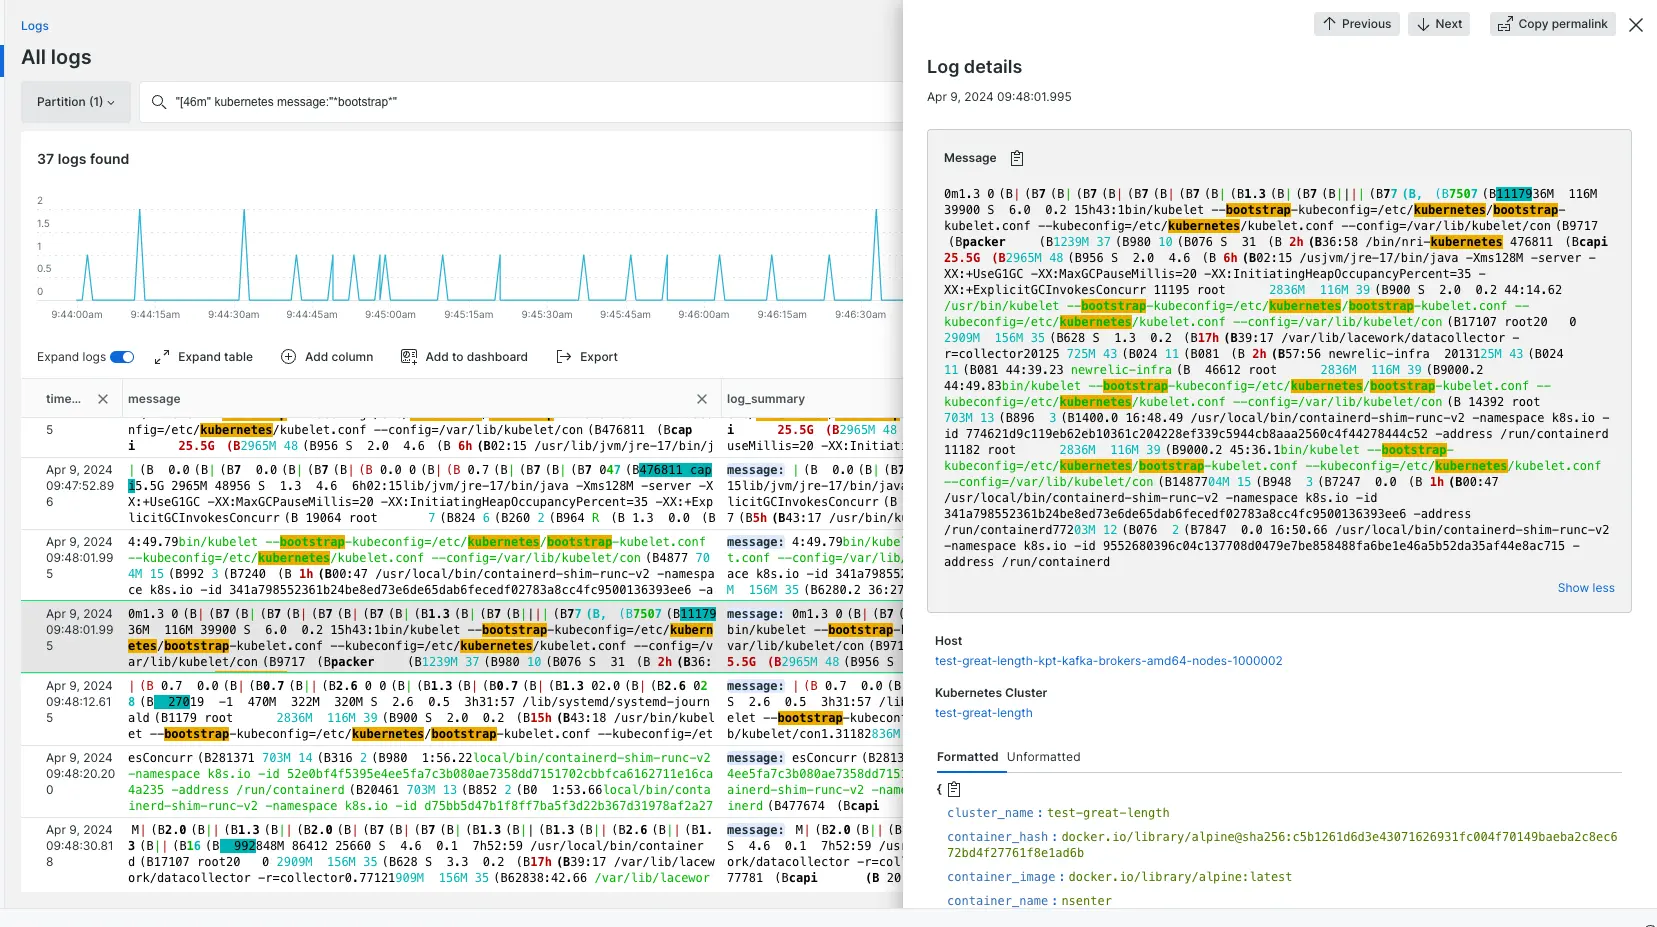Switch to the Unformatted tab
Image resolution: width=1657 pixels, height=927 pixels.
click(1043, 757)
